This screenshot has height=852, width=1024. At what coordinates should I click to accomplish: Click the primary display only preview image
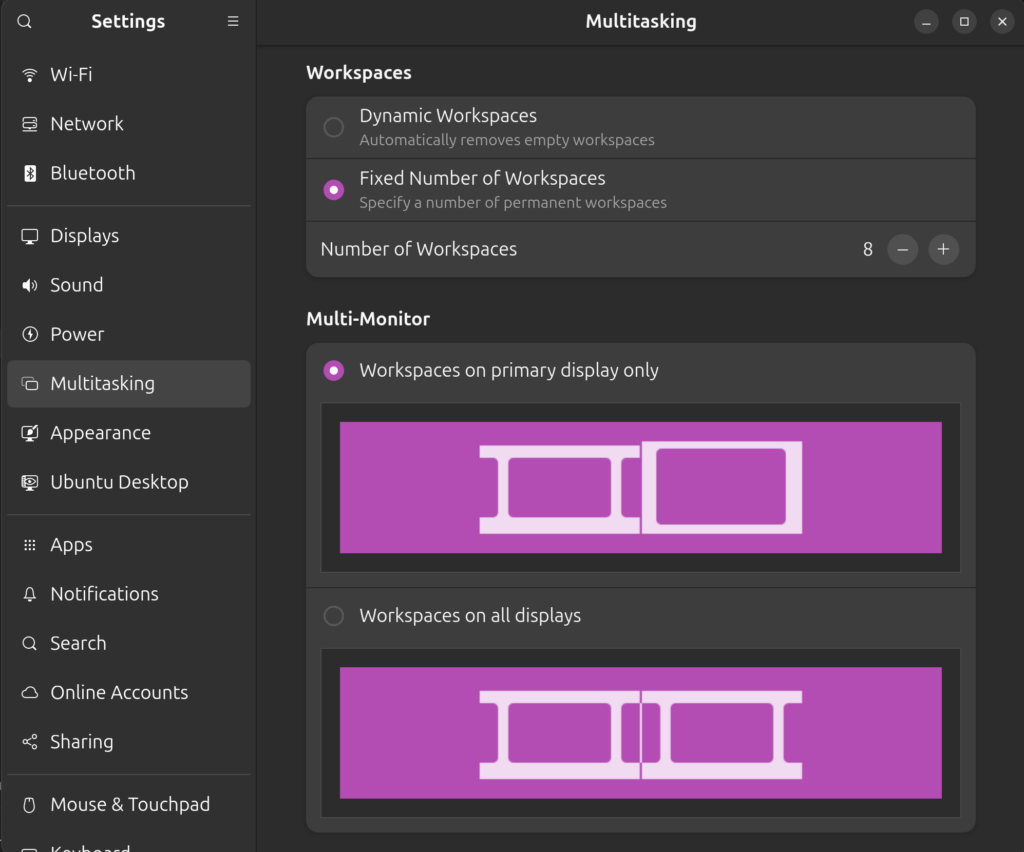tap(640, 487)
